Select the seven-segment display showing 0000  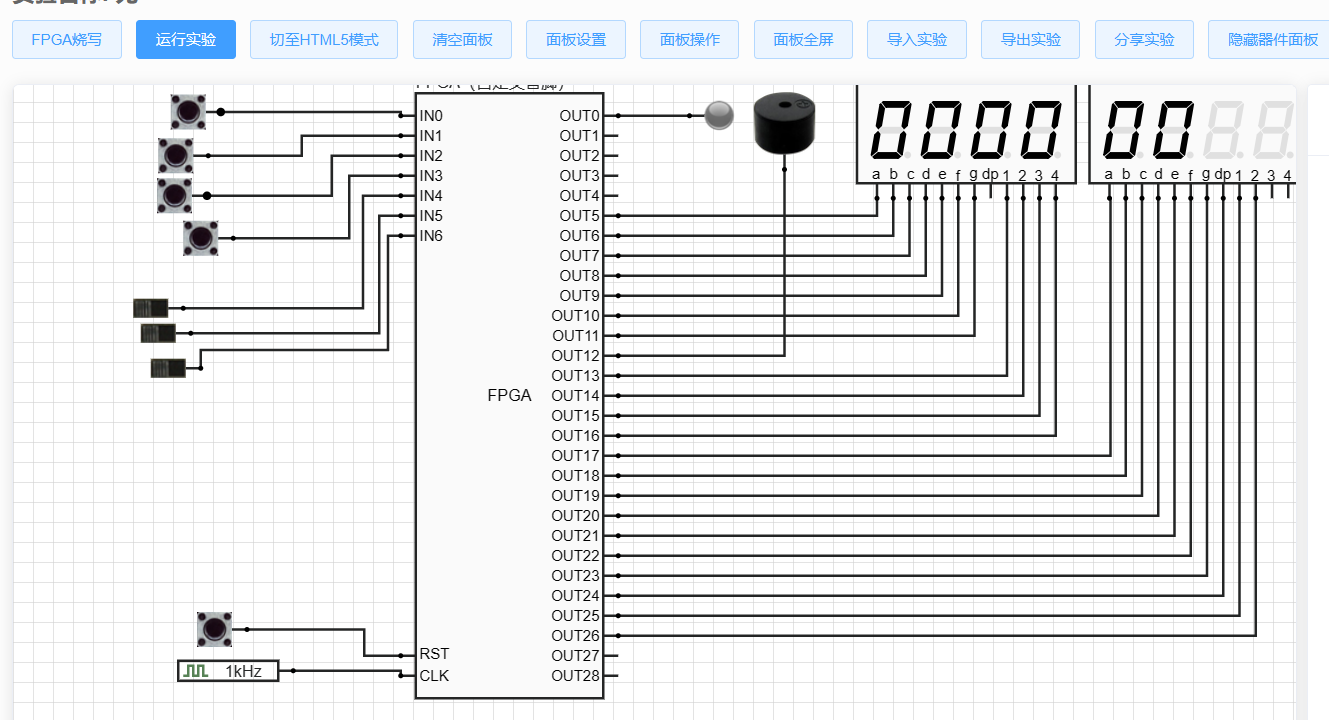pyautogui.click(x=966, y=134)
